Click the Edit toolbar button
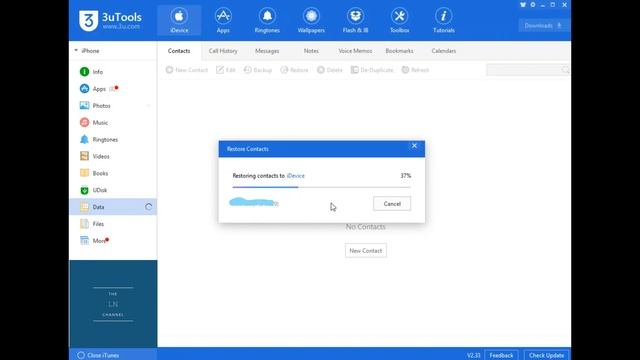The height and width of the screenshot is (360, 640). [226, 70]
